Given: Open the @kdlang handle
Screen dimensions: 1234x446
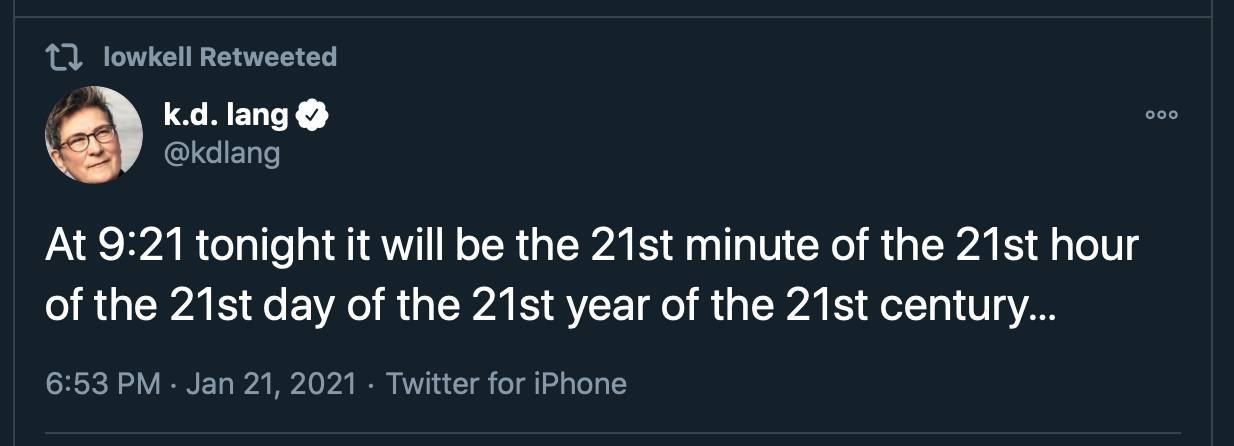Looking at the screenshot, I should click(x=221, y=152).
